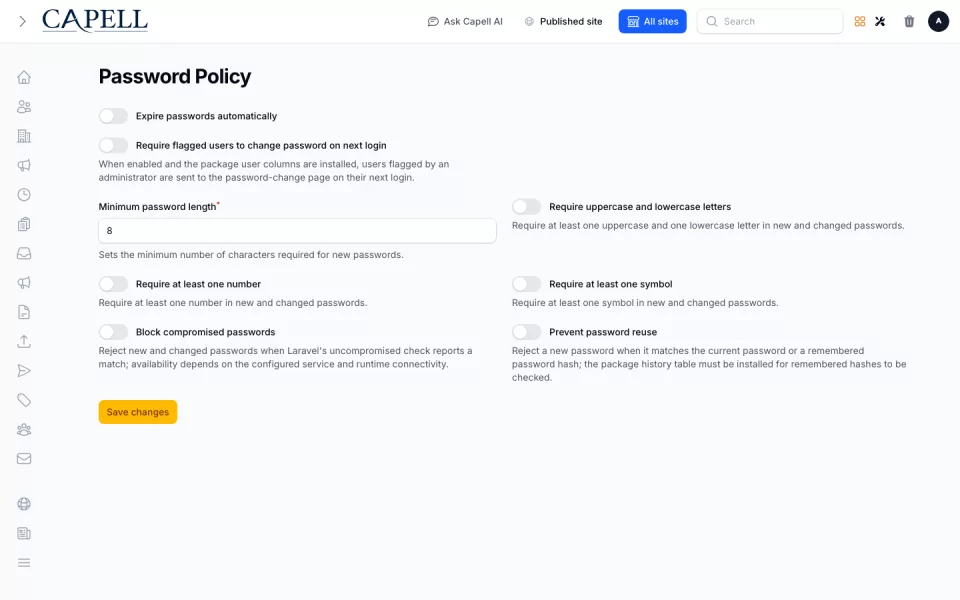Open the inbox tray icon in the sidebar

(24, 253)
